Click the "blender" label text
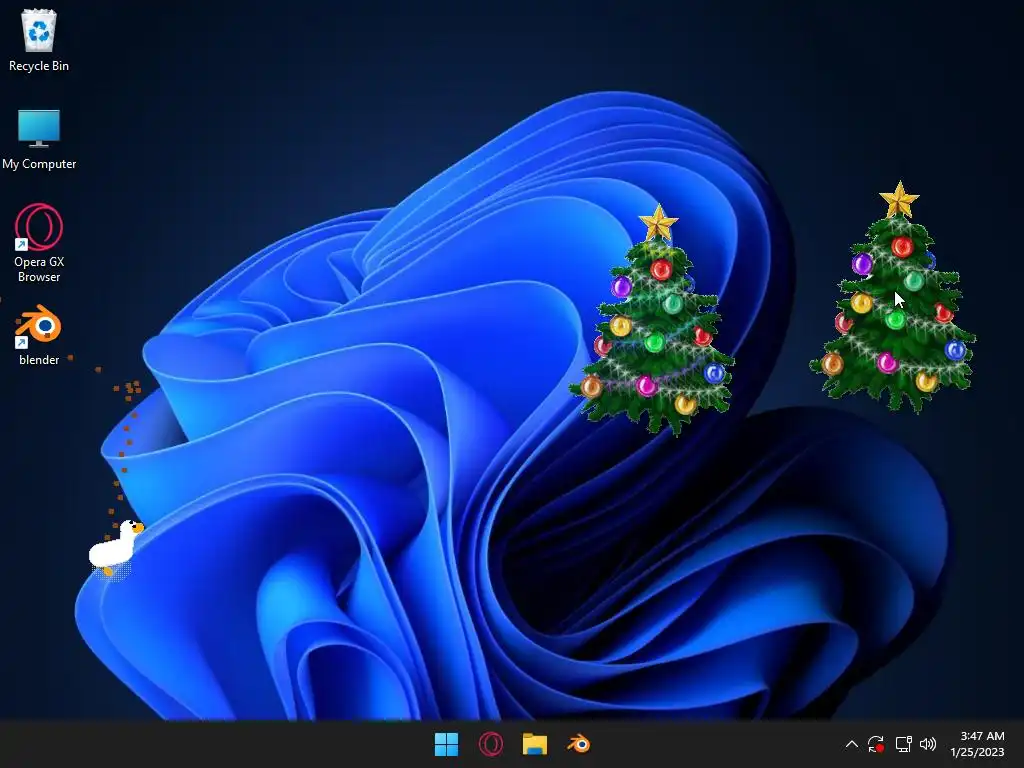1024x768 pixels. [39, 360]
